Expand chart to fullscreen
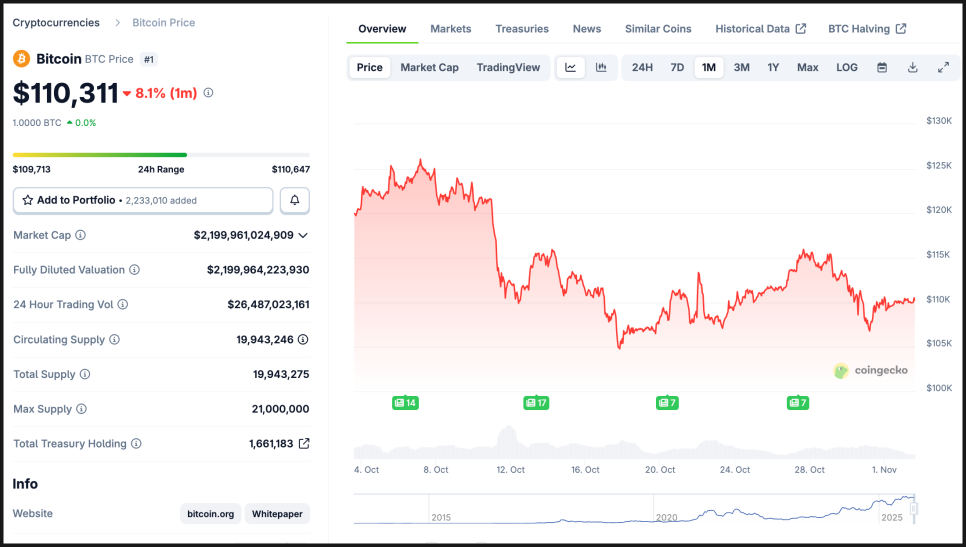 (943, 68)
